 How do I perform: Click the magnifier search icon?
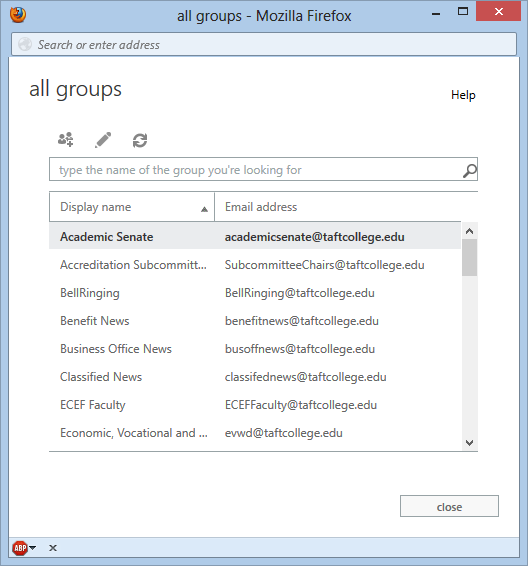470,170
